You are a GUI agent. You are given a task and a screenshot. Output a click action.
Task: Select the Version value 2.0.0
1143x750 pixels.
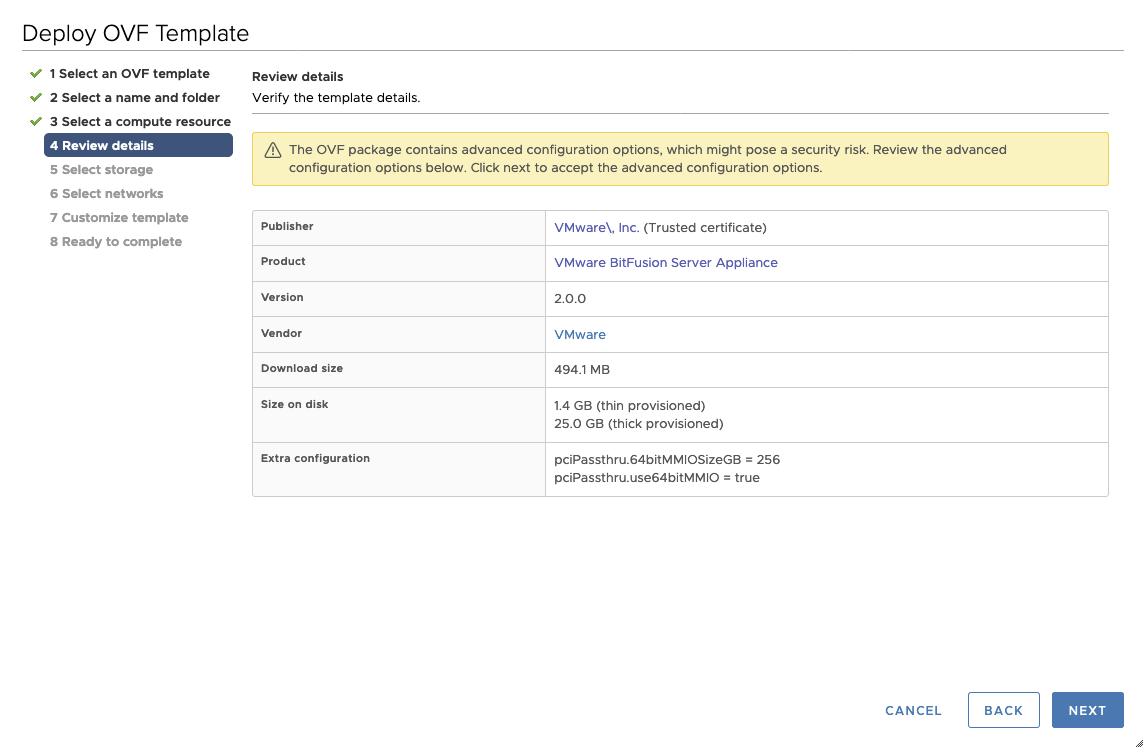[x=570, y=298]
